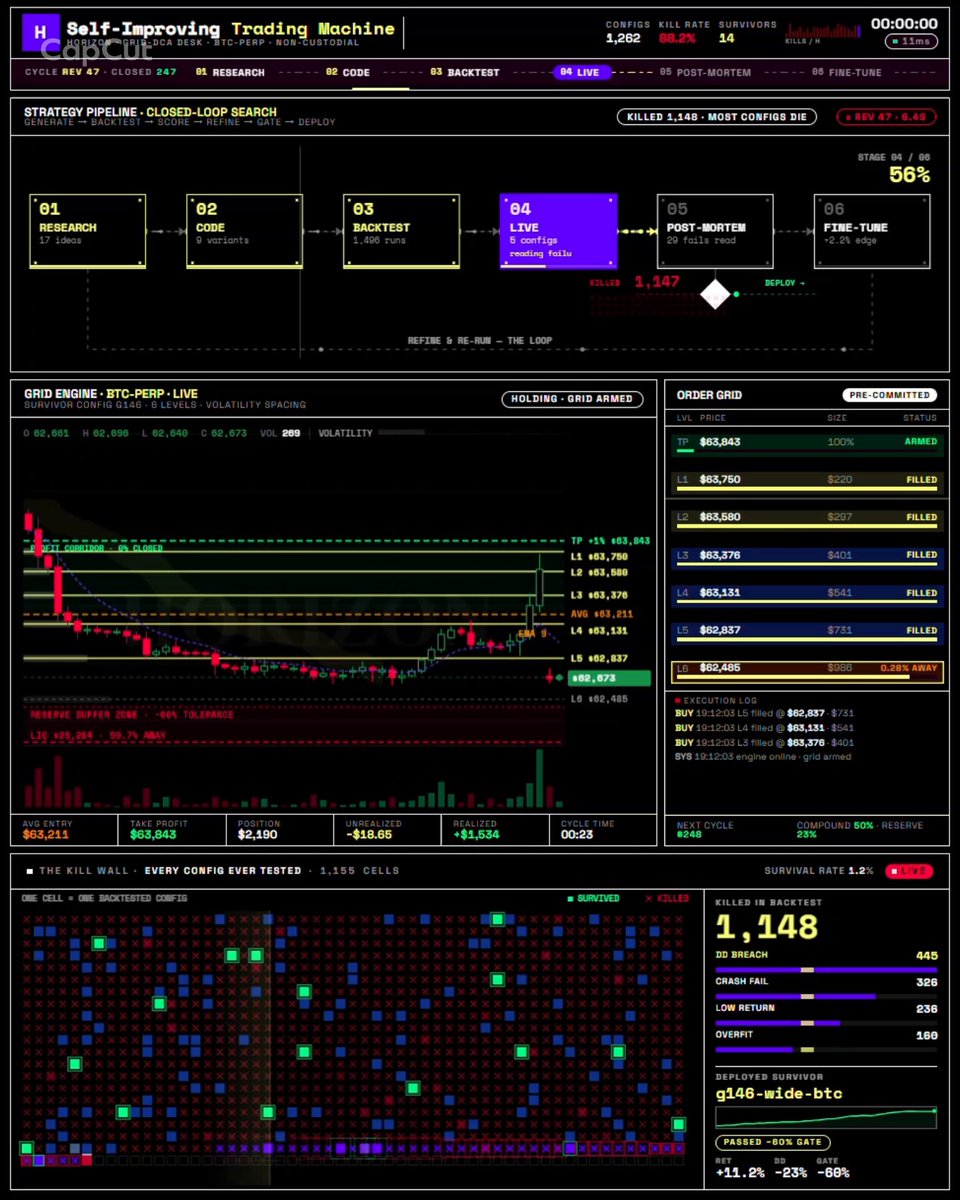960x1200 pixels.
Task: Click the 'HOLDING · GRID ARMED' status pill
Action: 571,399
